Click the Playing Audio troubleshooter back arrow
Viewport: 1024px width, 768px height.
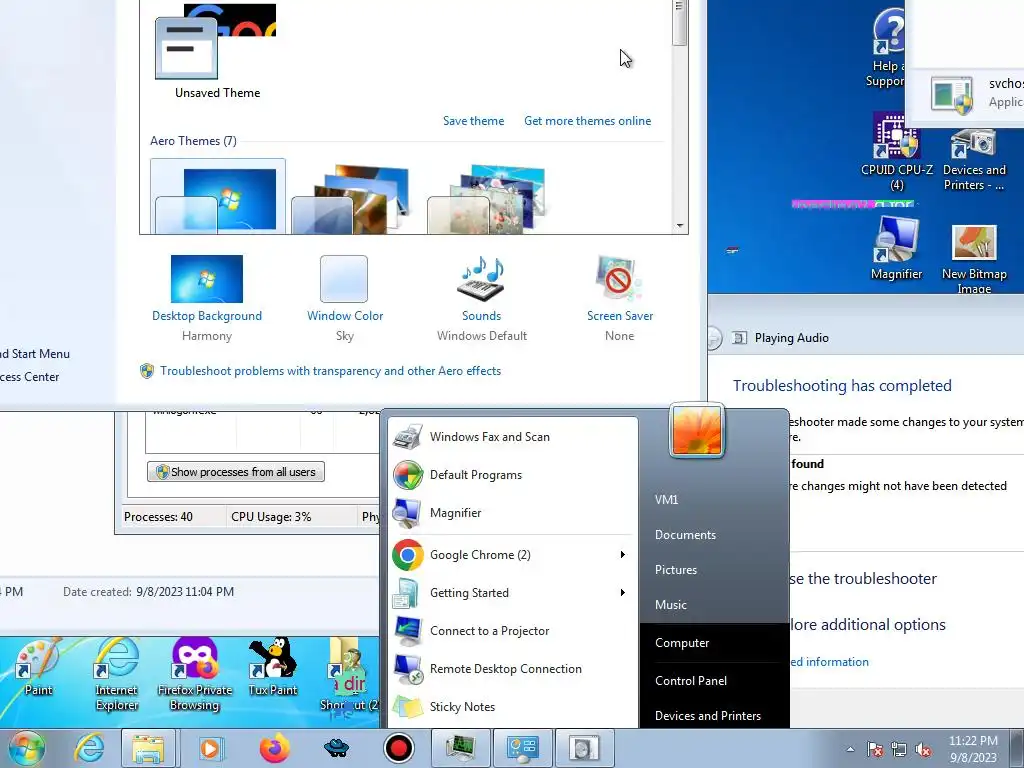click(x=713, y=338)
